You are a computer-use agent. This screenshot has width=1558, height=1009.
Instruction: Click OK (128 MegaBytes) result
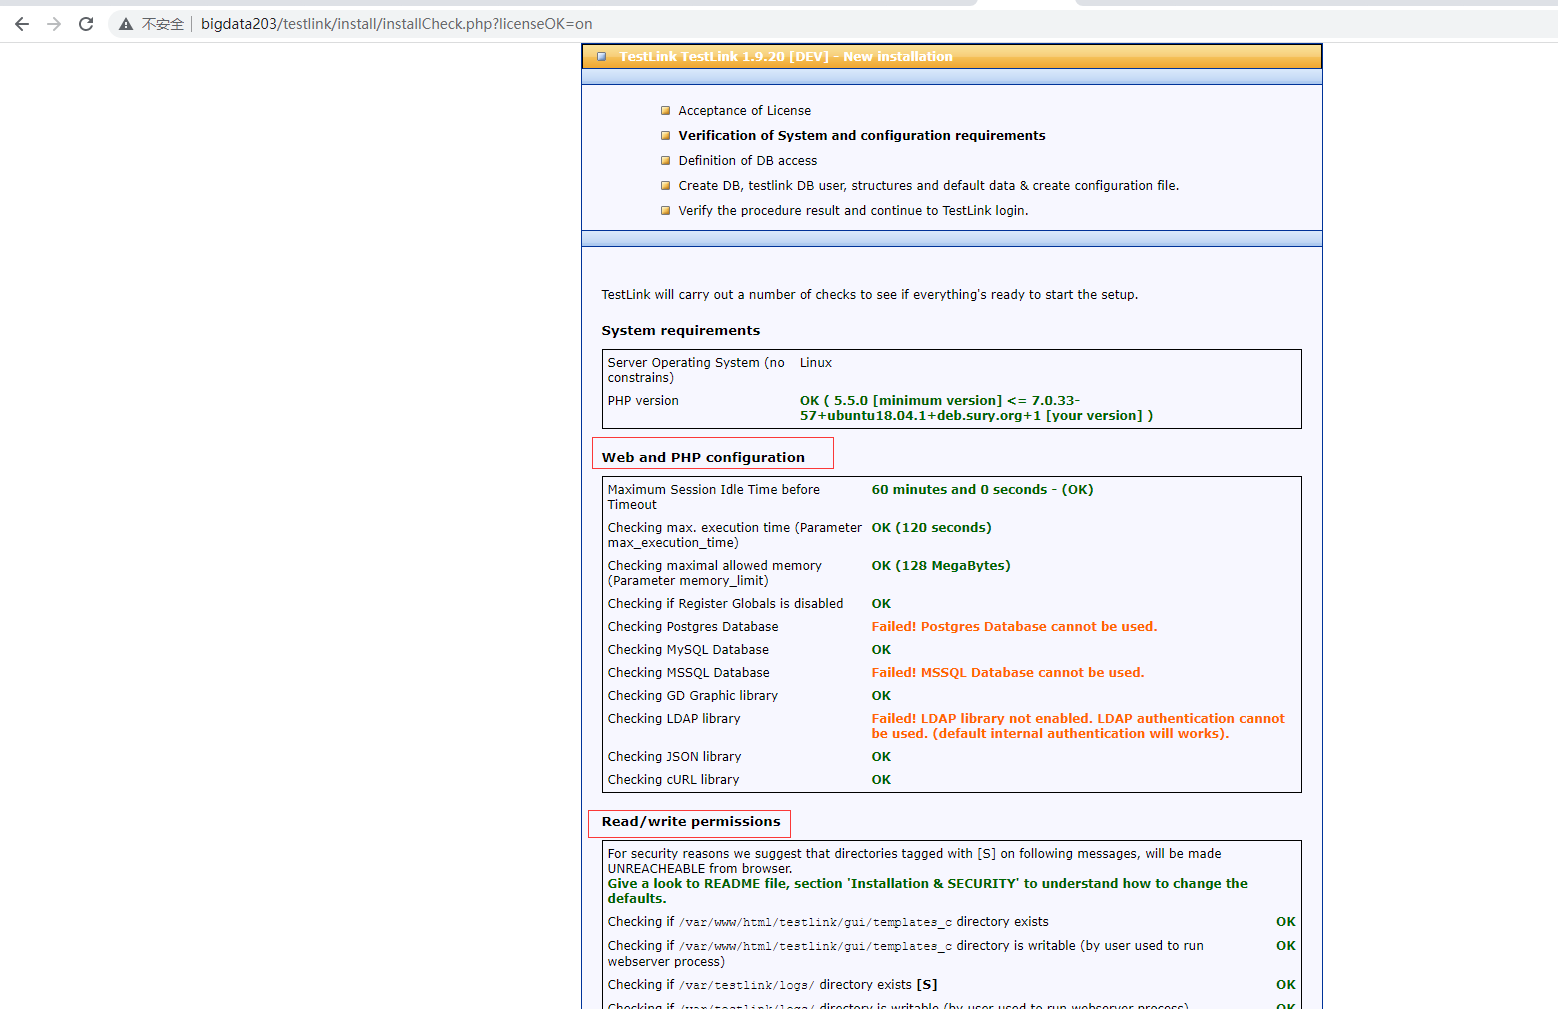941,566
